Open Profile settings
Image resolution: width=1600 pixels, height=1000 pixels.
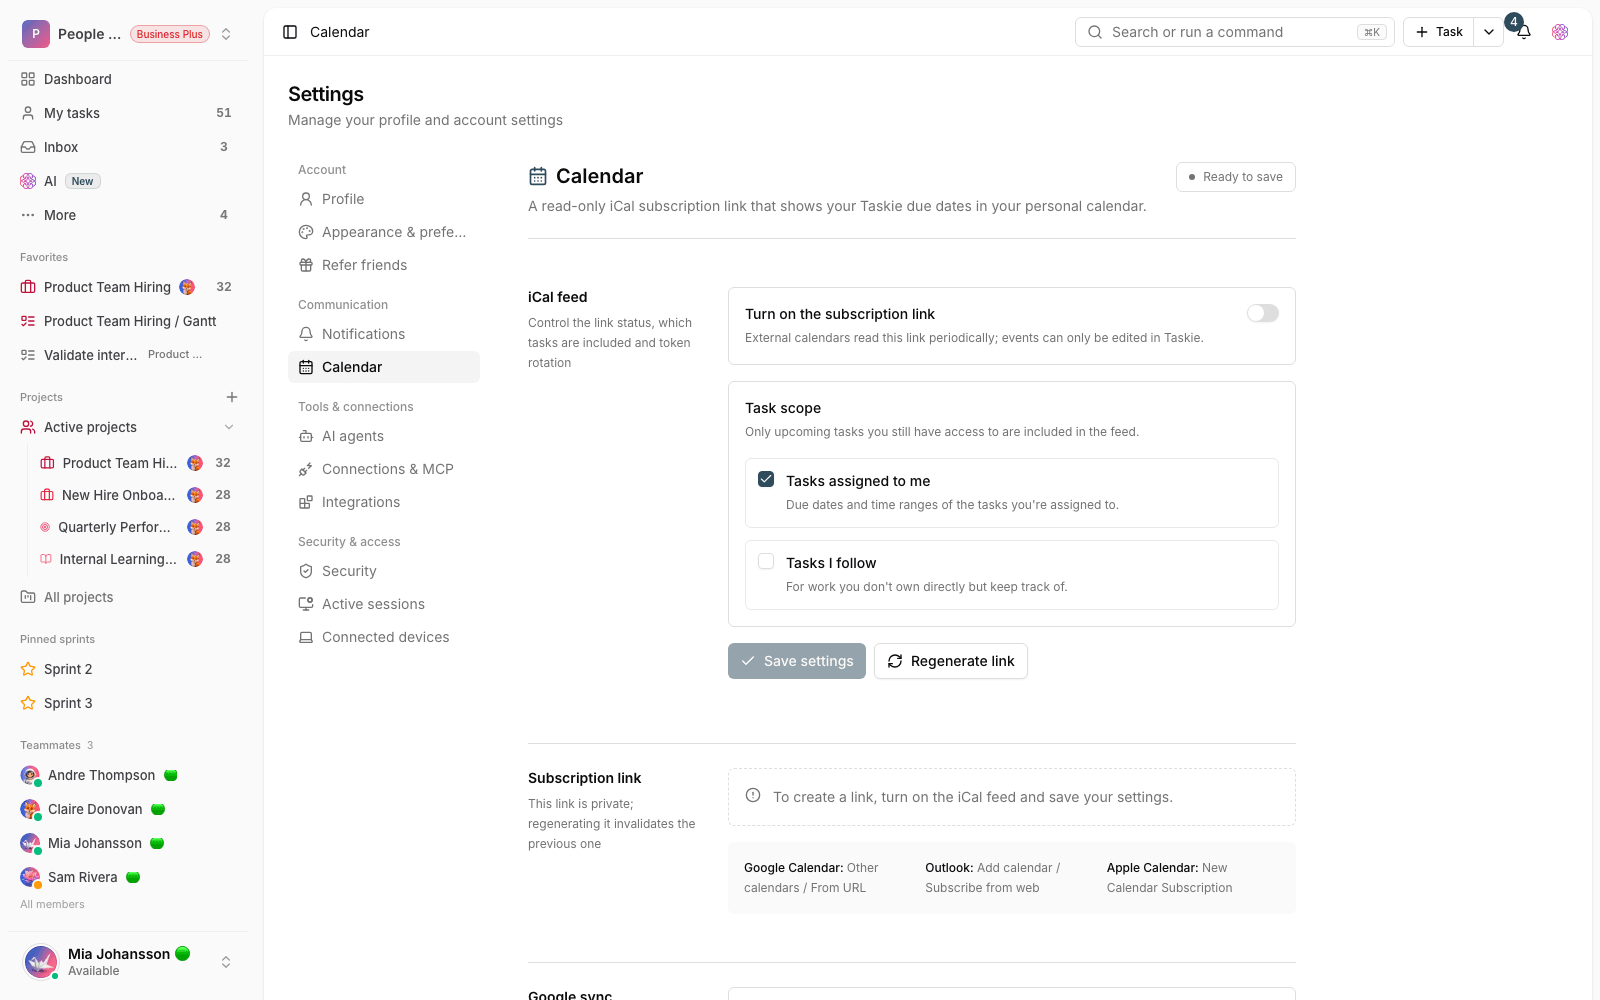click(x=384, y=199)
